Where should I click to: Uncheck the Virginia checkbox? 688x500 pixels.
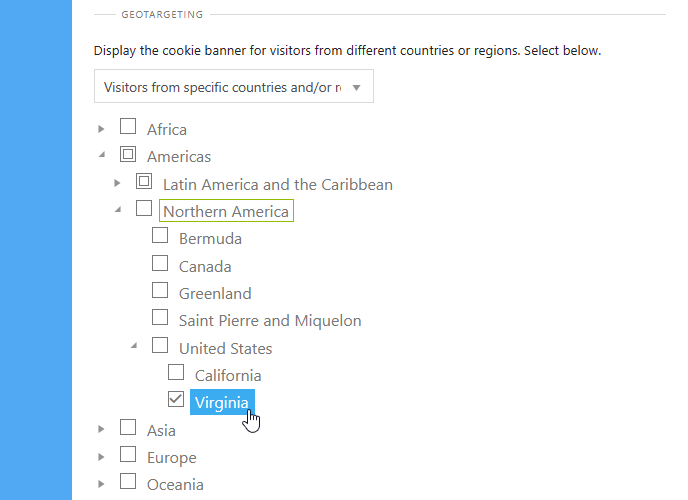pos(176,399)
